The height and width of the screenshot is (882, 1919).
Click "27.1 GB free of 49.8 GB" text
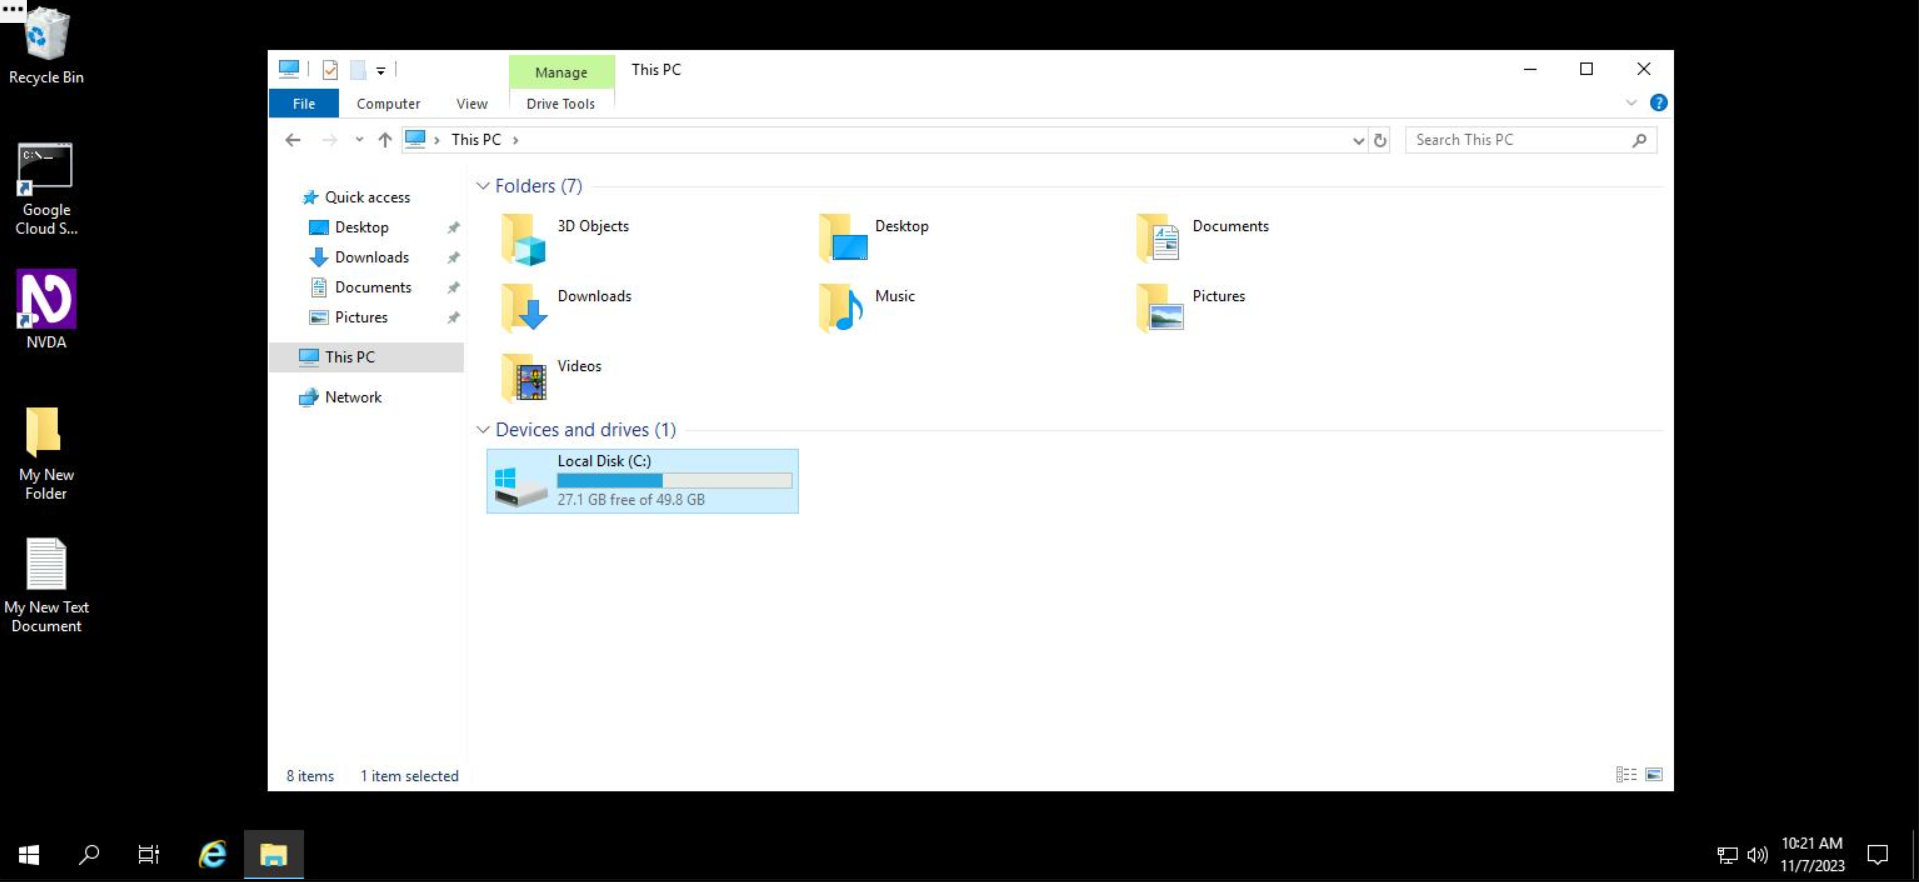[631, 500]
